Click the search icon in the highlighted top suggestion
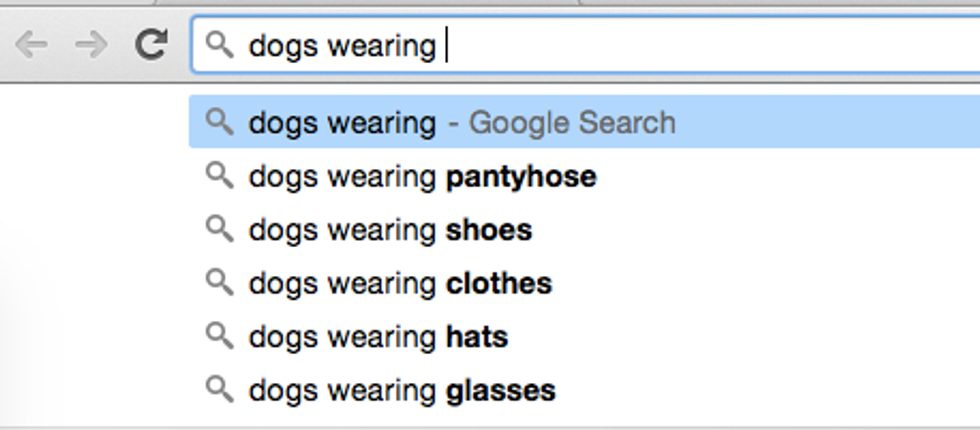Viewport: 980px width, 430px height. coord(219,122)
